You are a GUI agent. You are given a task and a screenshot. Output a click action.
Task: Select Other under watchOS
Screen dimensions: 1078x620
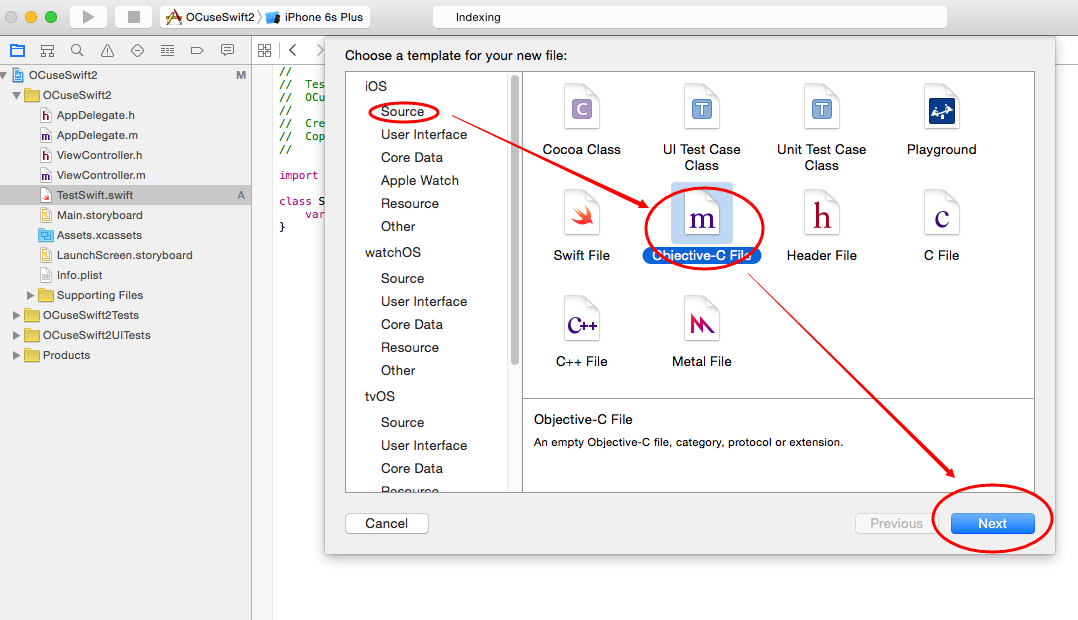coord(398,370)
